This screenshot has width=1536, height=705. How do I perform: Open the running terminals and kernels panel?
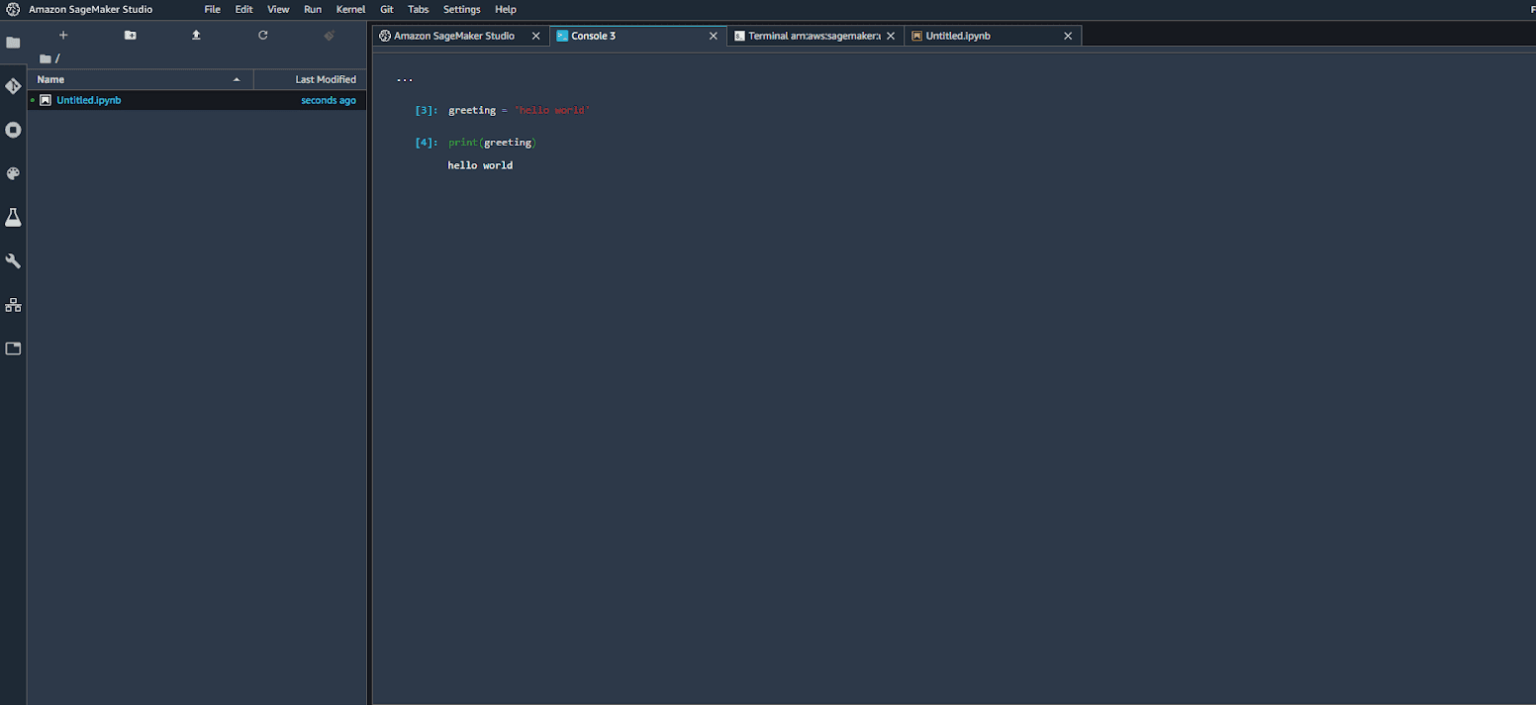pyautogui.click(x=13, y=129)
